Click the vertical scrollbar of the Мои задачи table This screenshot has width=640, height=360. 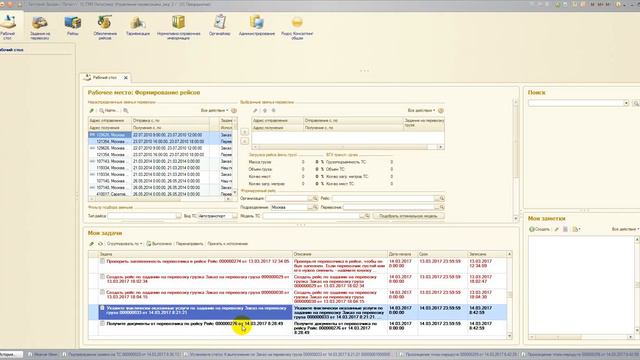click(509, 295)
